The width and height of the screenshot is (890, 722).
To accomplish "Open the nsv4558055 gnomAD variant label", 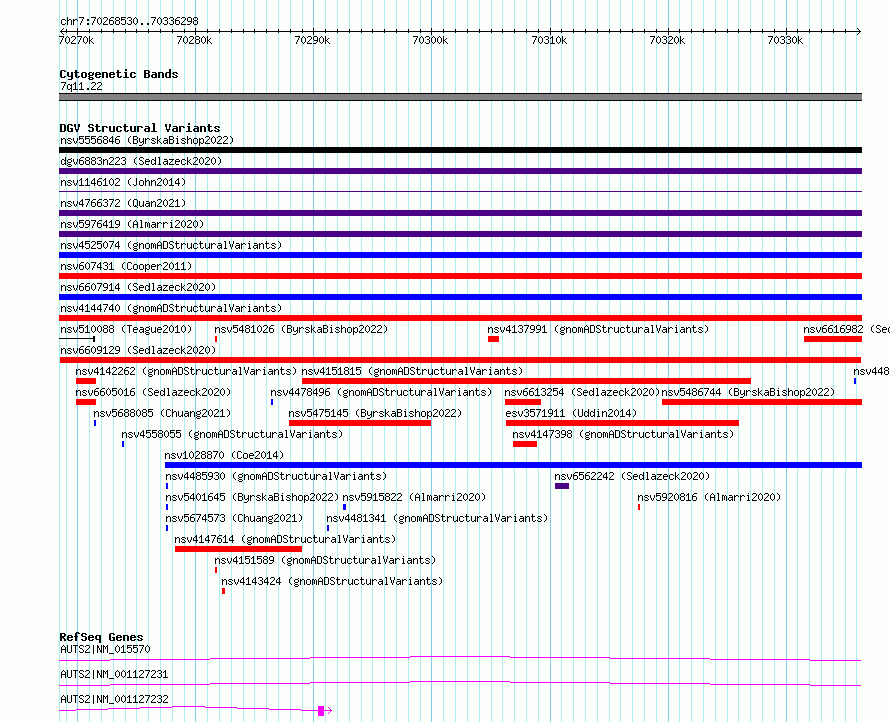I will coord(232,434).
